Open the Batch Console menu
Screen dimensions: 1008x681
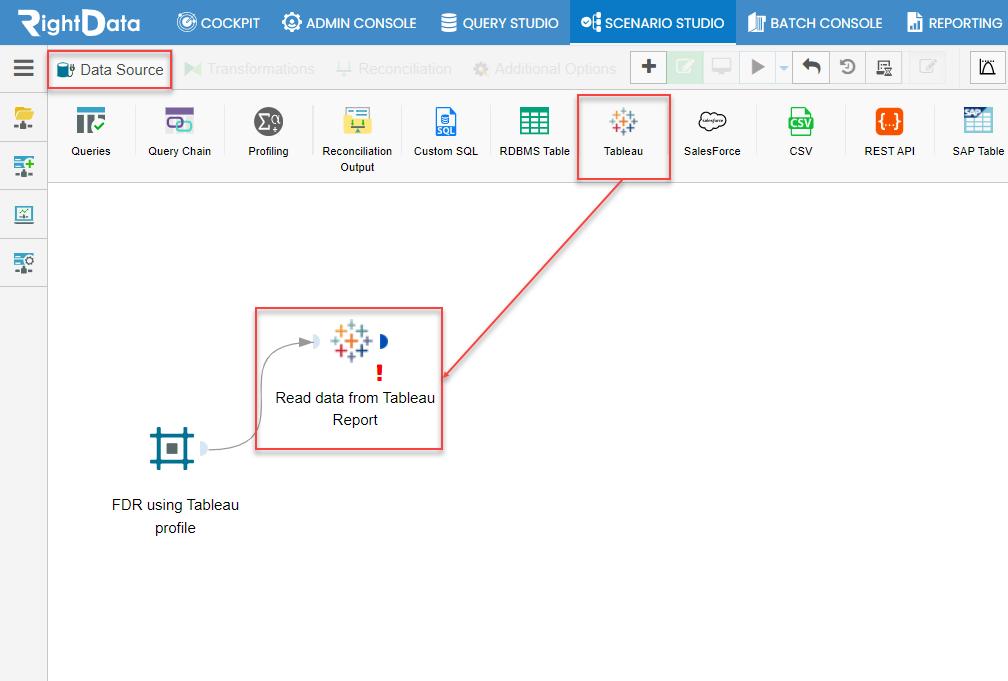tap(814, 23)
